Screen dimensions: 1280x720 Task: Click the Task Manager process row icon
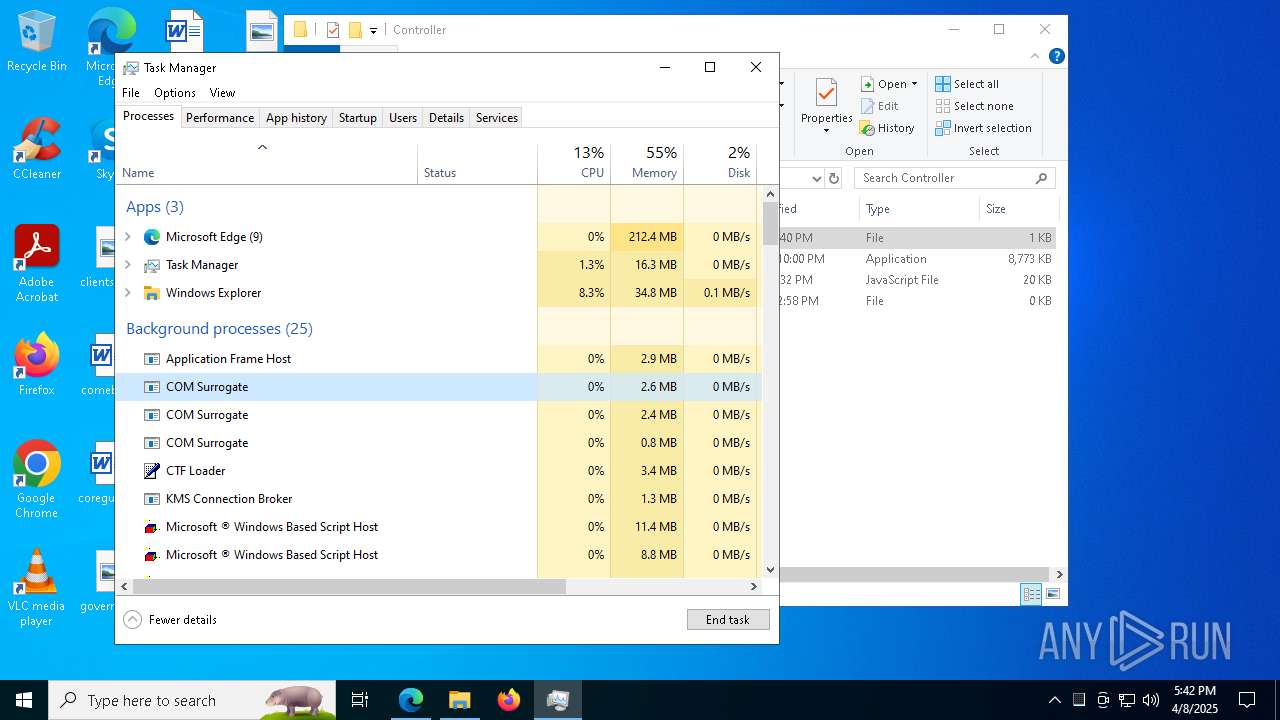click(152, 265)
